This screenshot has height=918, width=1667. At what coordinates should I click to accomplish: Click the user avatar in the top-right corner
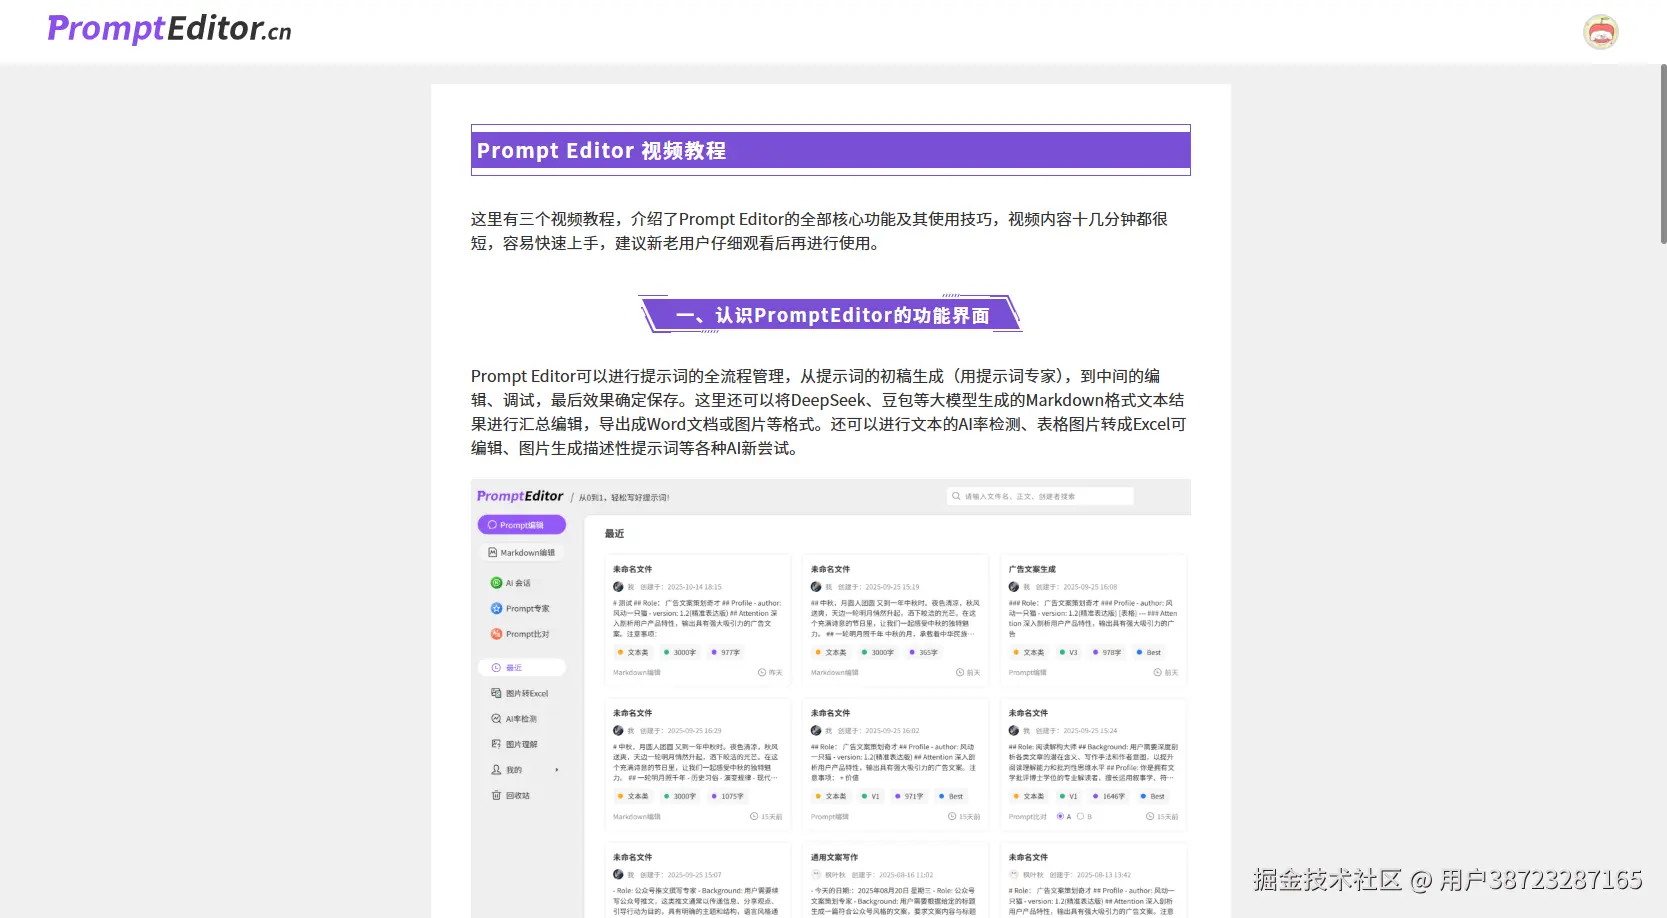point(1601,31)
